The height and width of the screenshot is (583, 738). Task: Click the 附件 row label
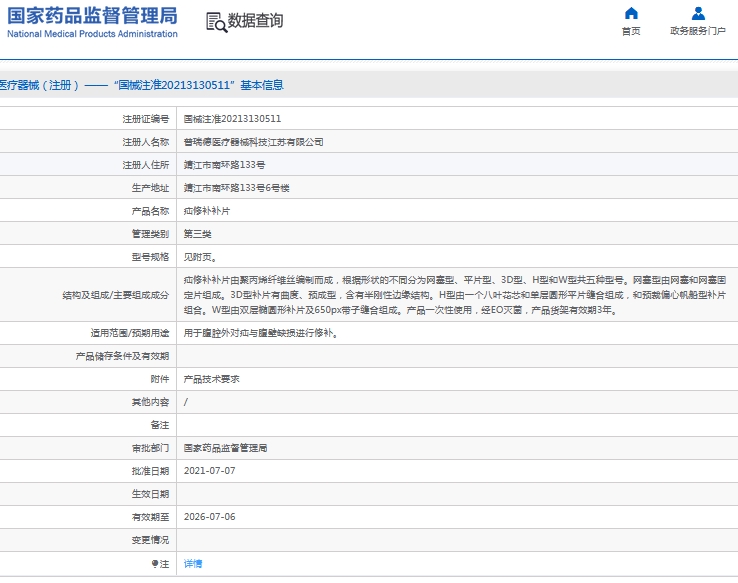(160, 379)
